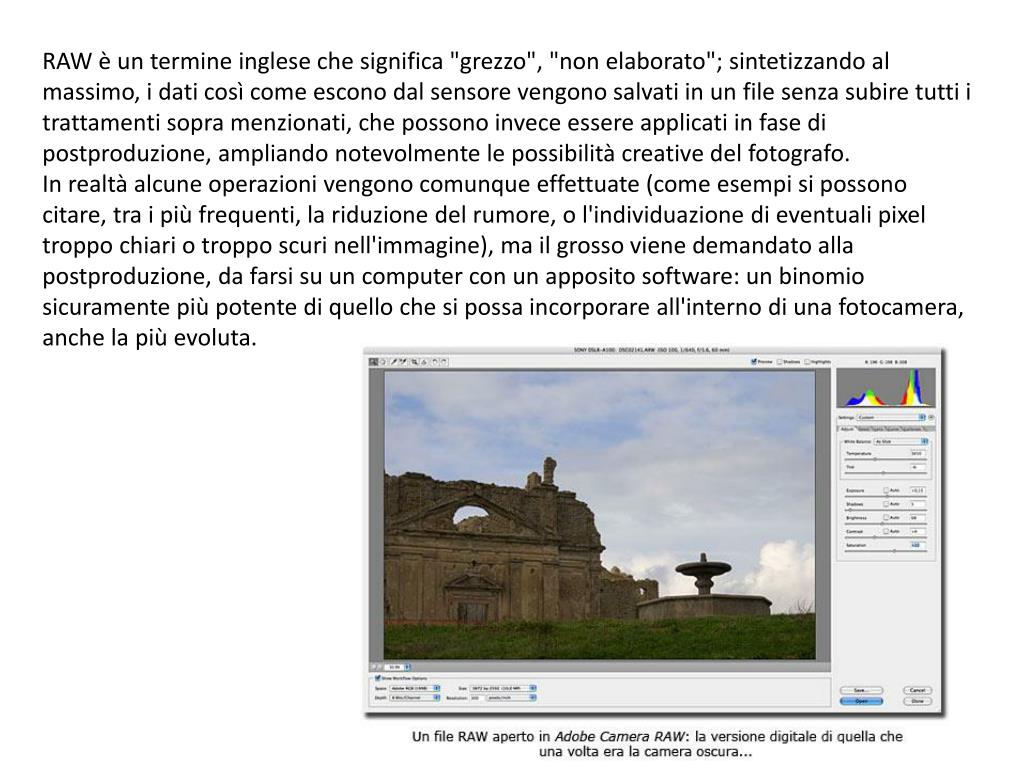This screenshot has width=1024, height=768.
Task: Enable the Highlights clipping checkbox
Action: point(808,361)
